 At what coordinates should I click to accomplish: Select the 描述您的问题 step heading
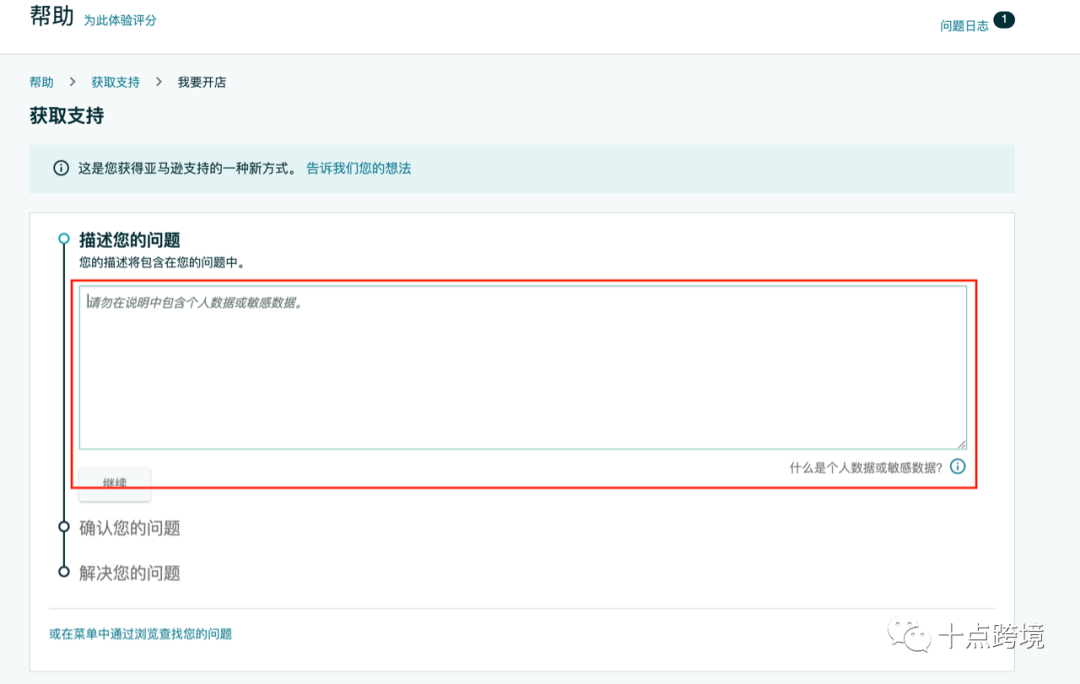coord(129,240)
